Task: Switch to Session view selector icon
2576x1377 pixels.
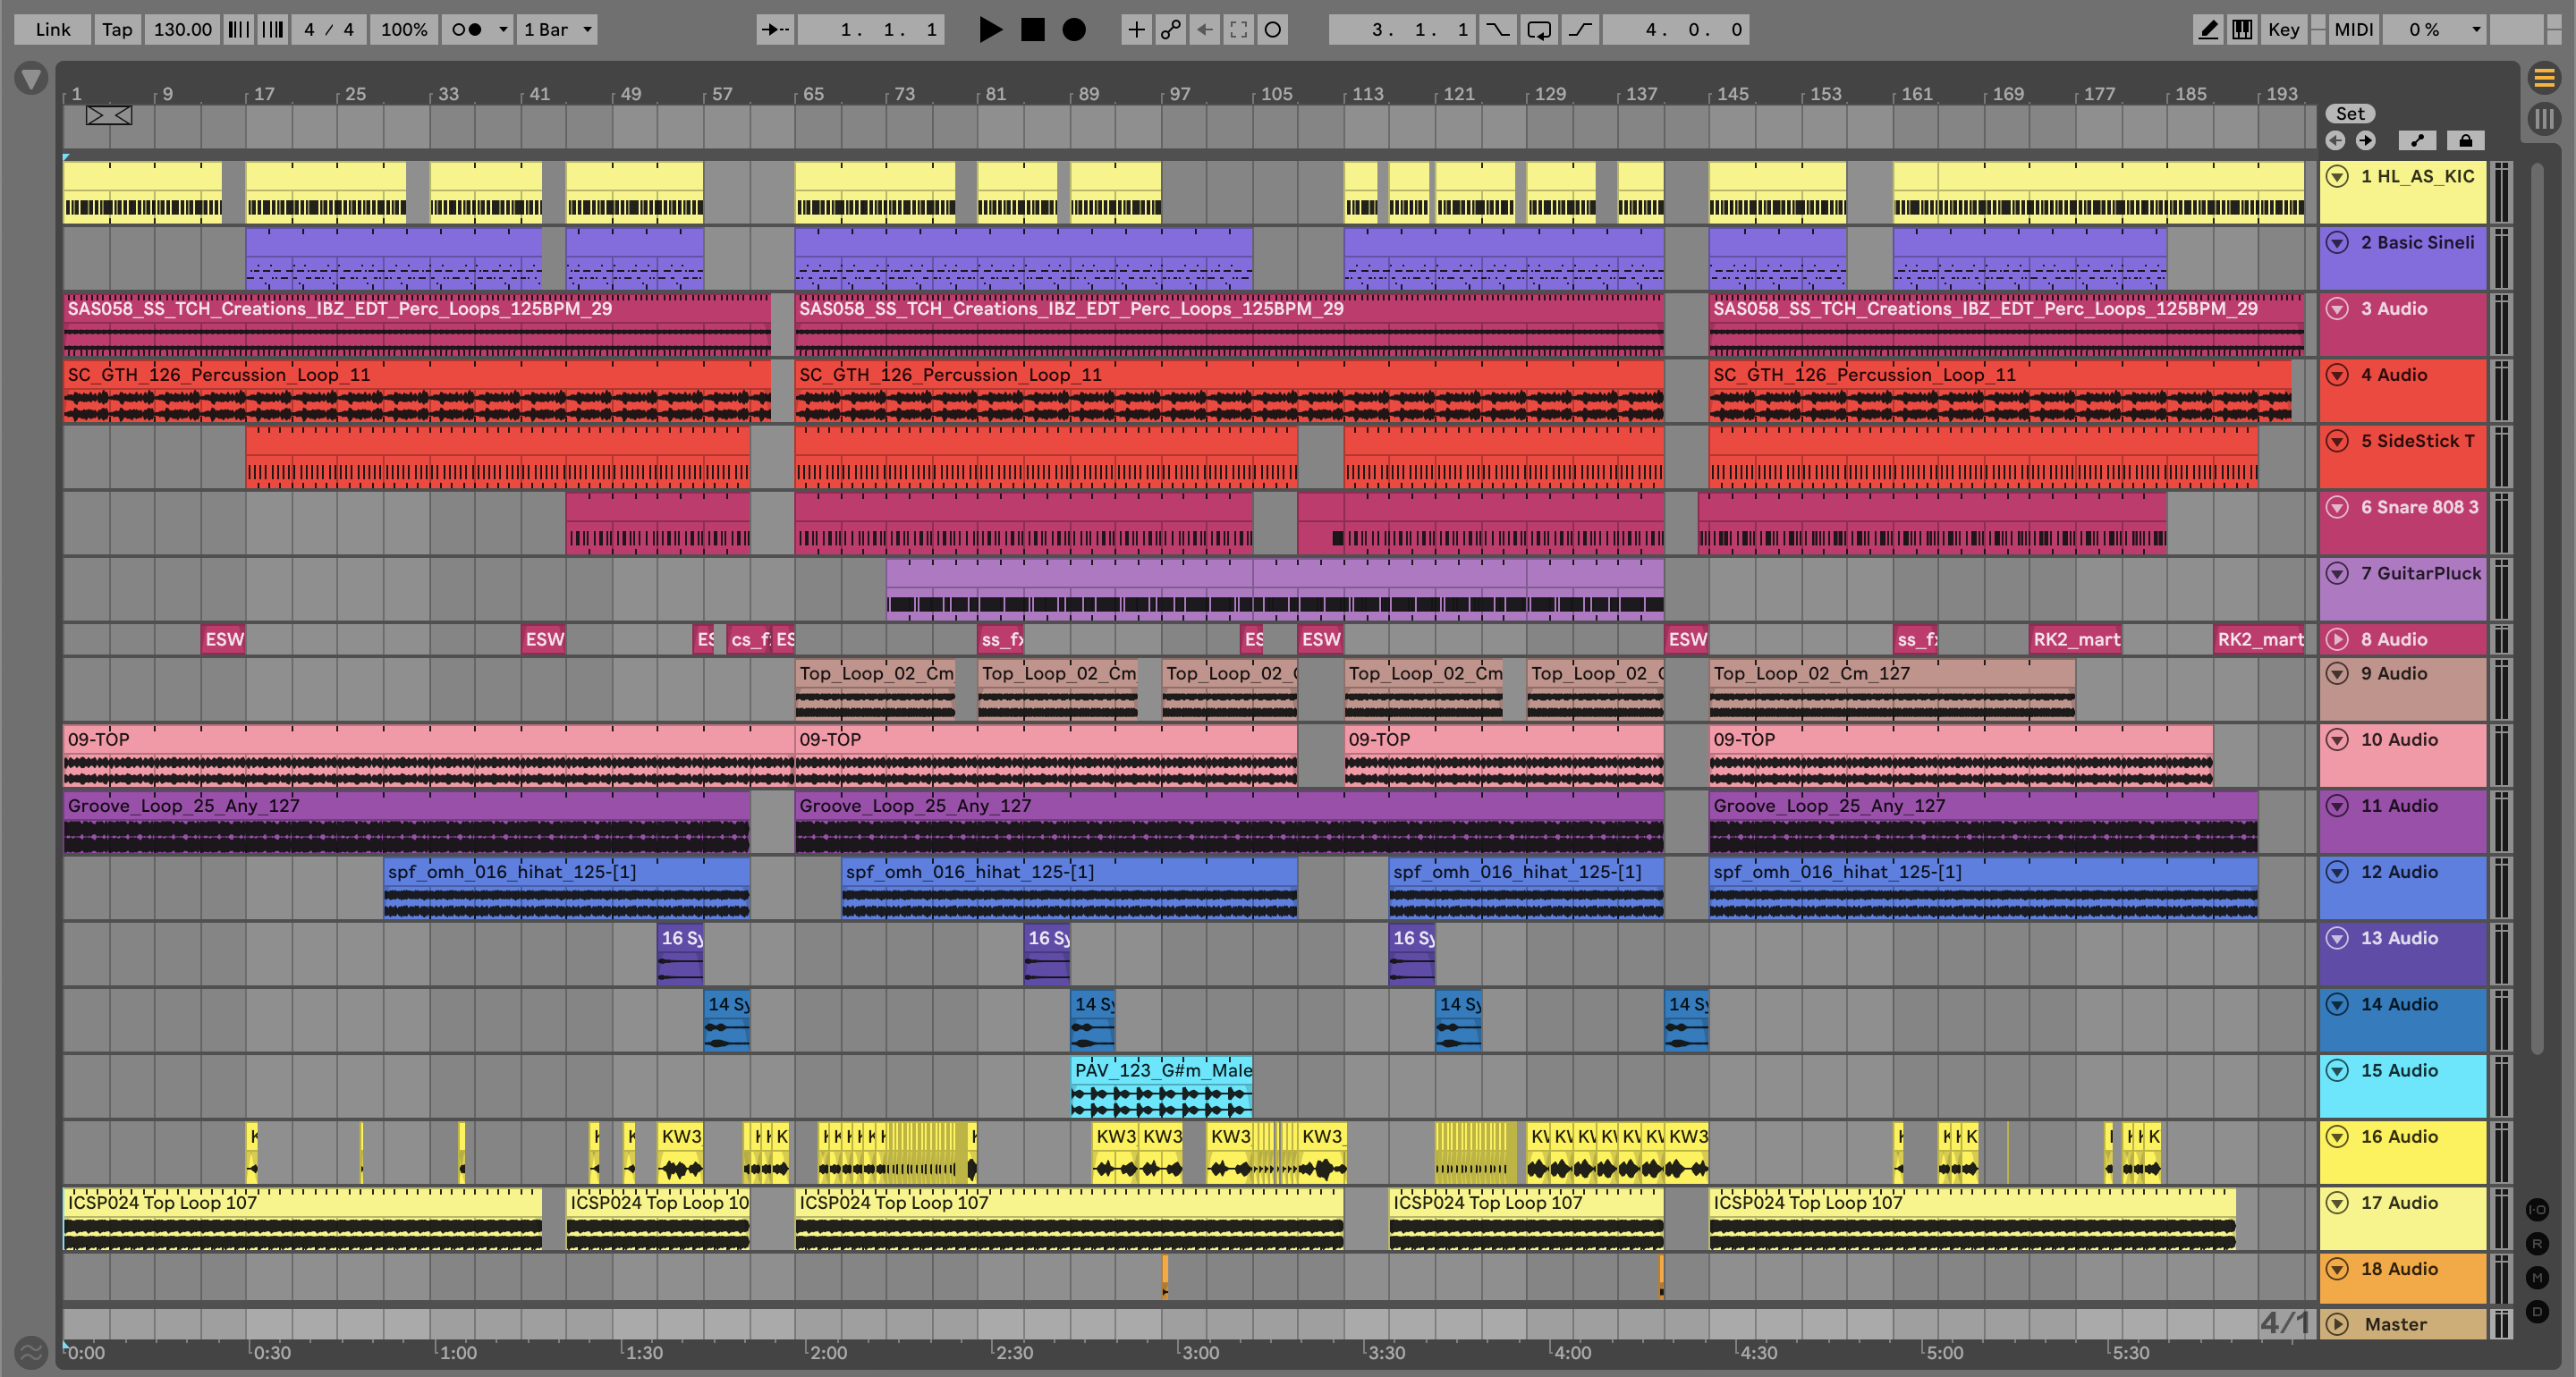Action: 2544,119
